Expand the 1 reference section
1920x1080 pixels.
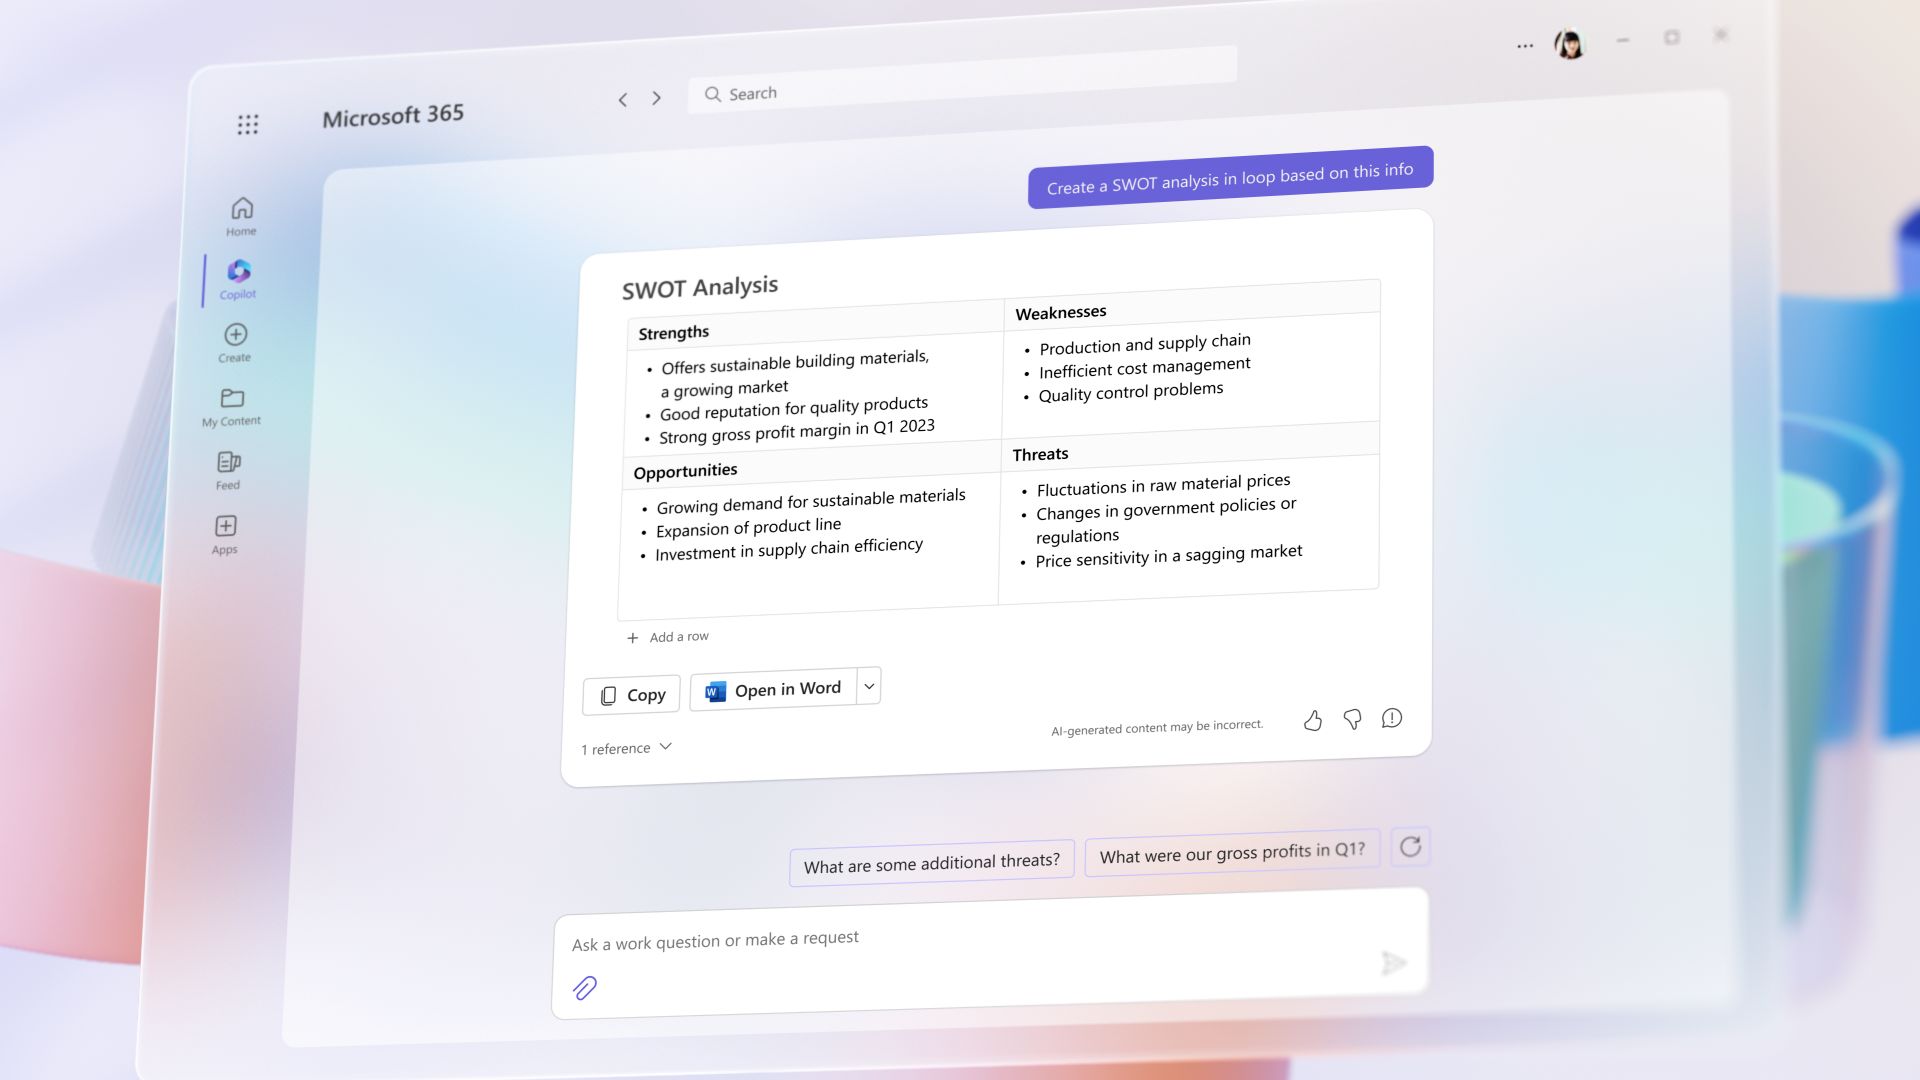click(626, 746)
